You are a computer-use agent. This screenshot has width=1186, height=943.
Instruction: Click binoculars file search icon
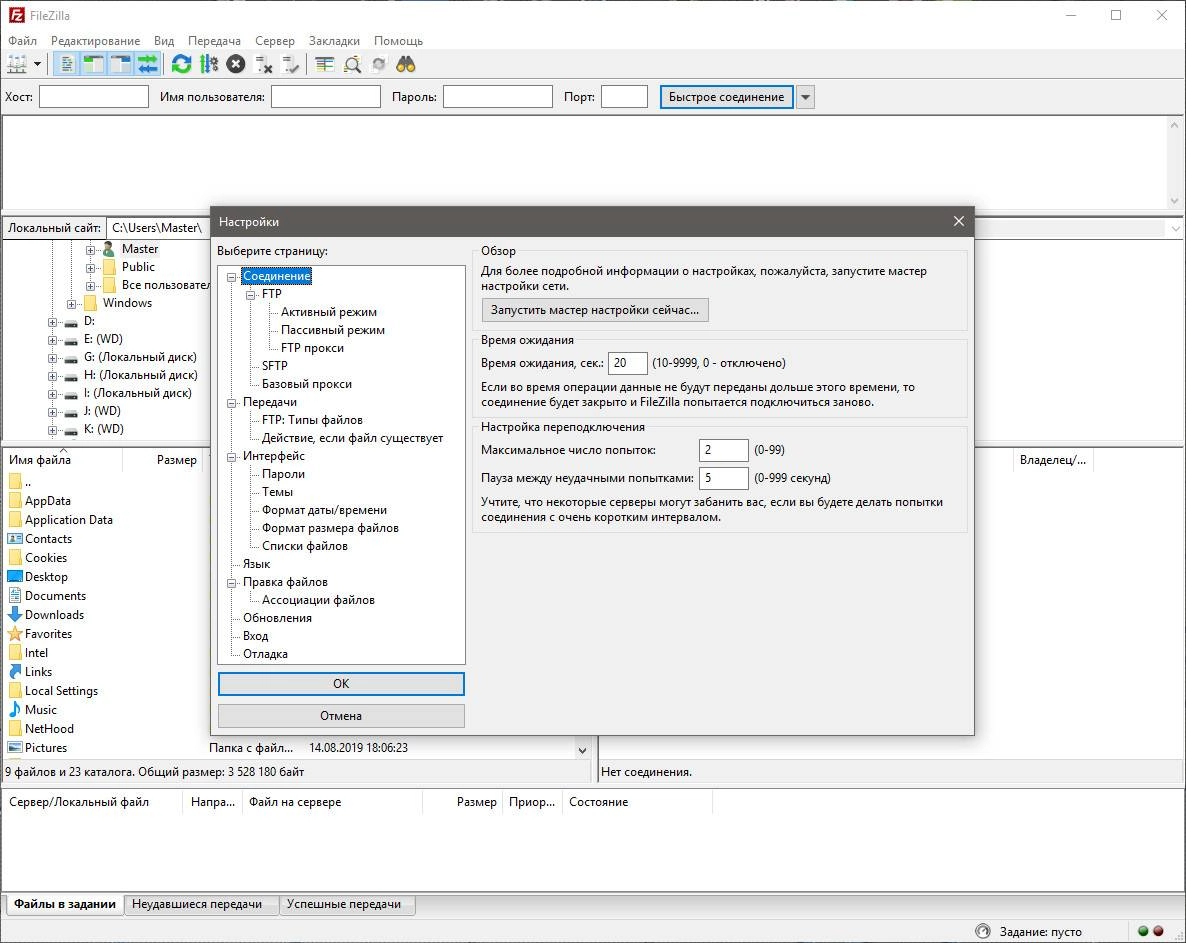tap(406, 64)
